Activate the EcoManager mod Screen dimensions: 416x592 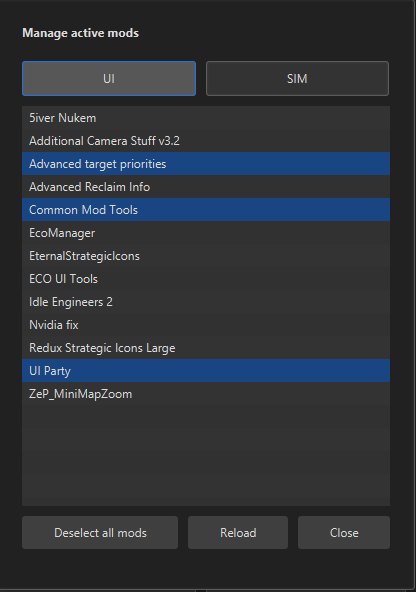tap(206, 233)
